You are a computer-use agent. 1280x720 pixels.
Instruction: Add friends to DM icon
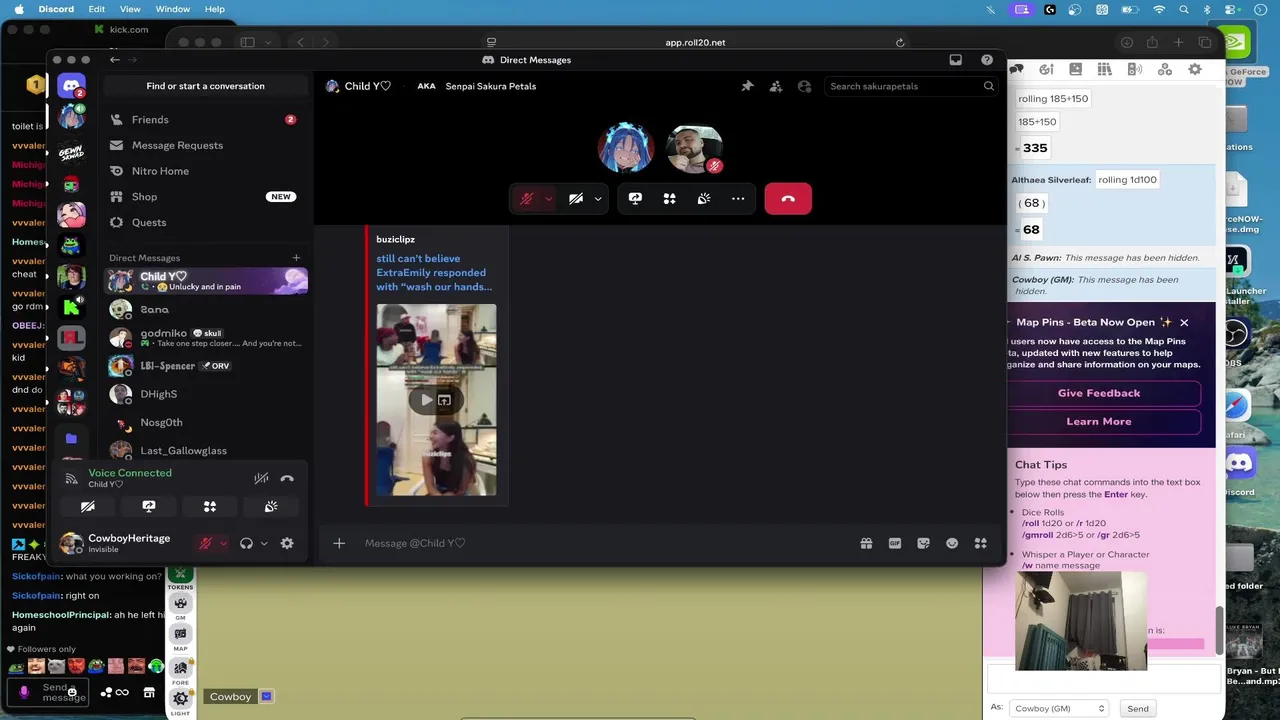[776, 86]
